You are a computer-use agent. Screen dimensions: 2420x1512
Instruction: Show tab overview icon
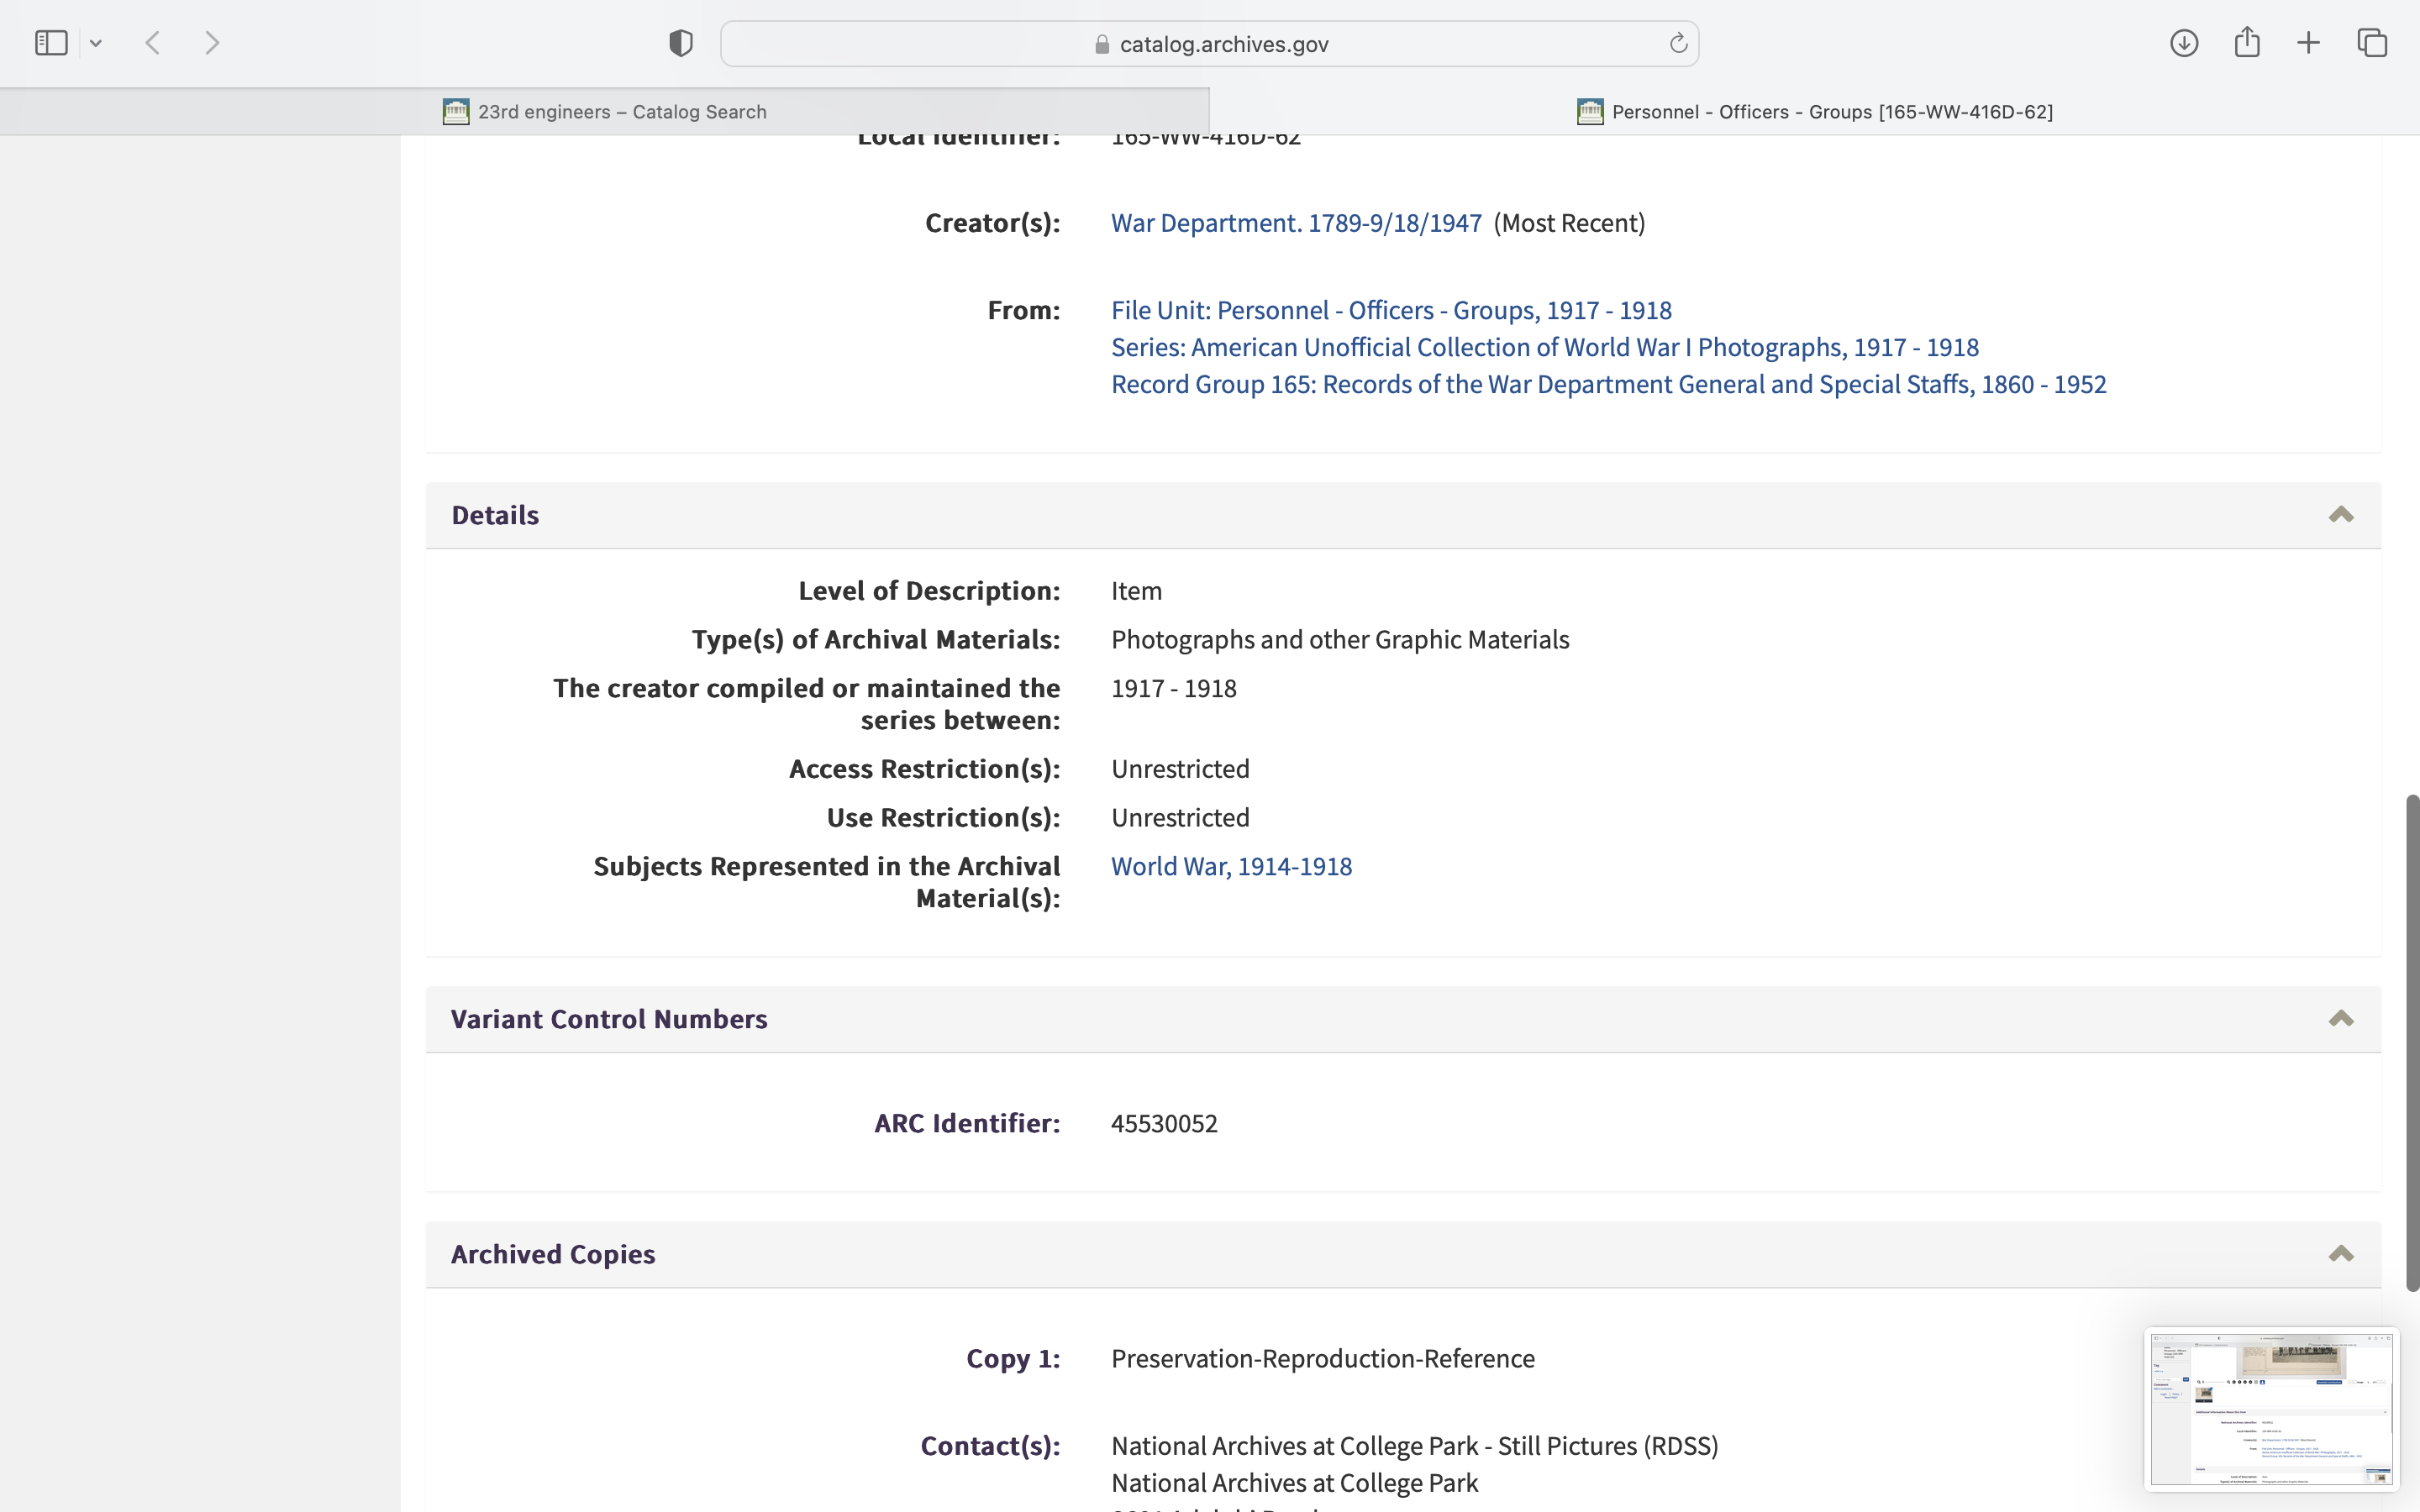(2372, 43)
